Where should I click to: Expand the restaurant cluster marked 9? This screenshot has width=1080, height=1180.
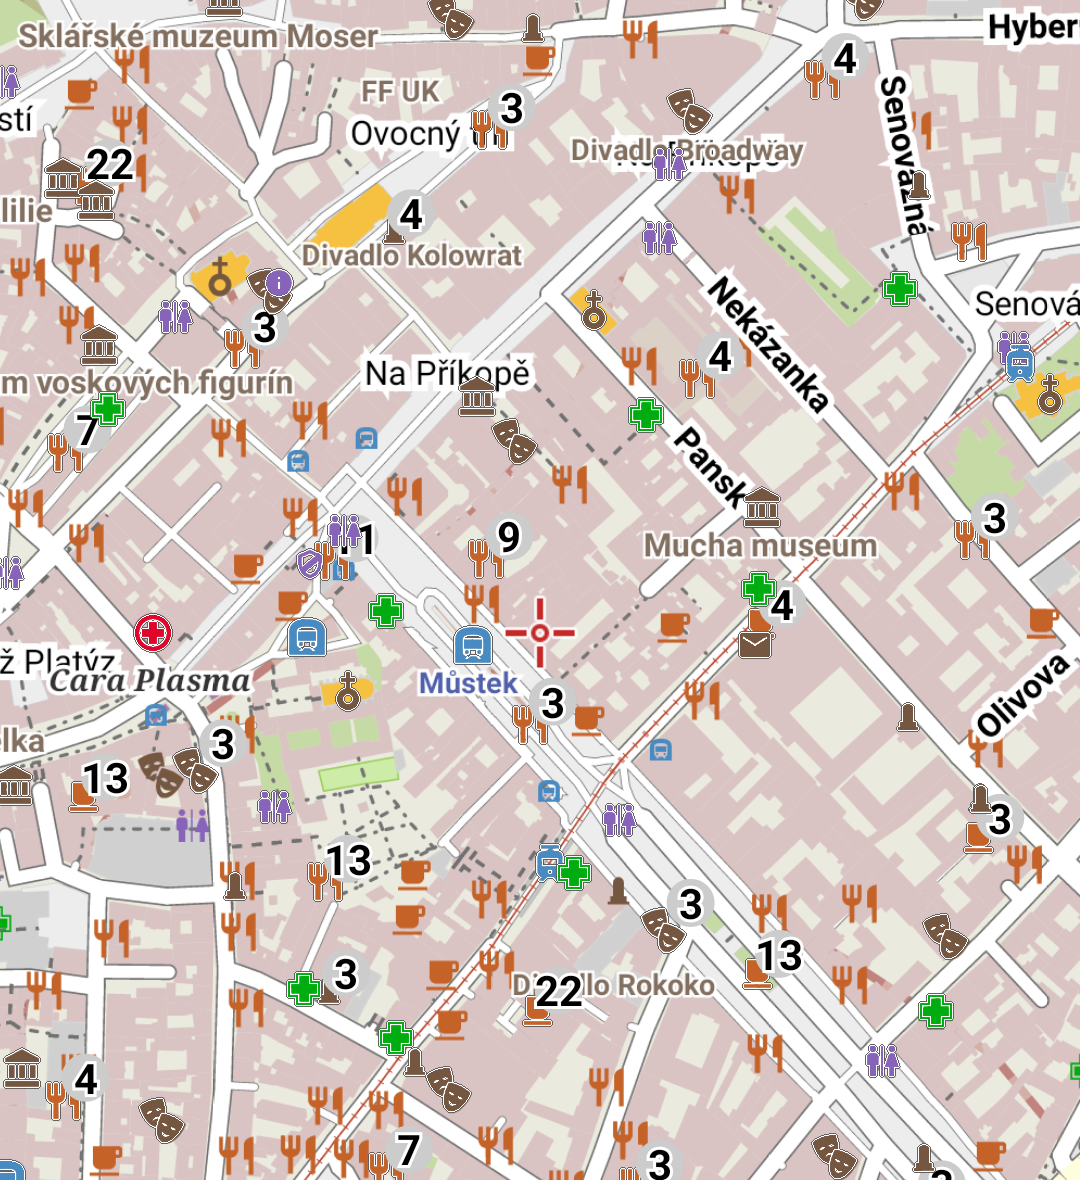508,537
